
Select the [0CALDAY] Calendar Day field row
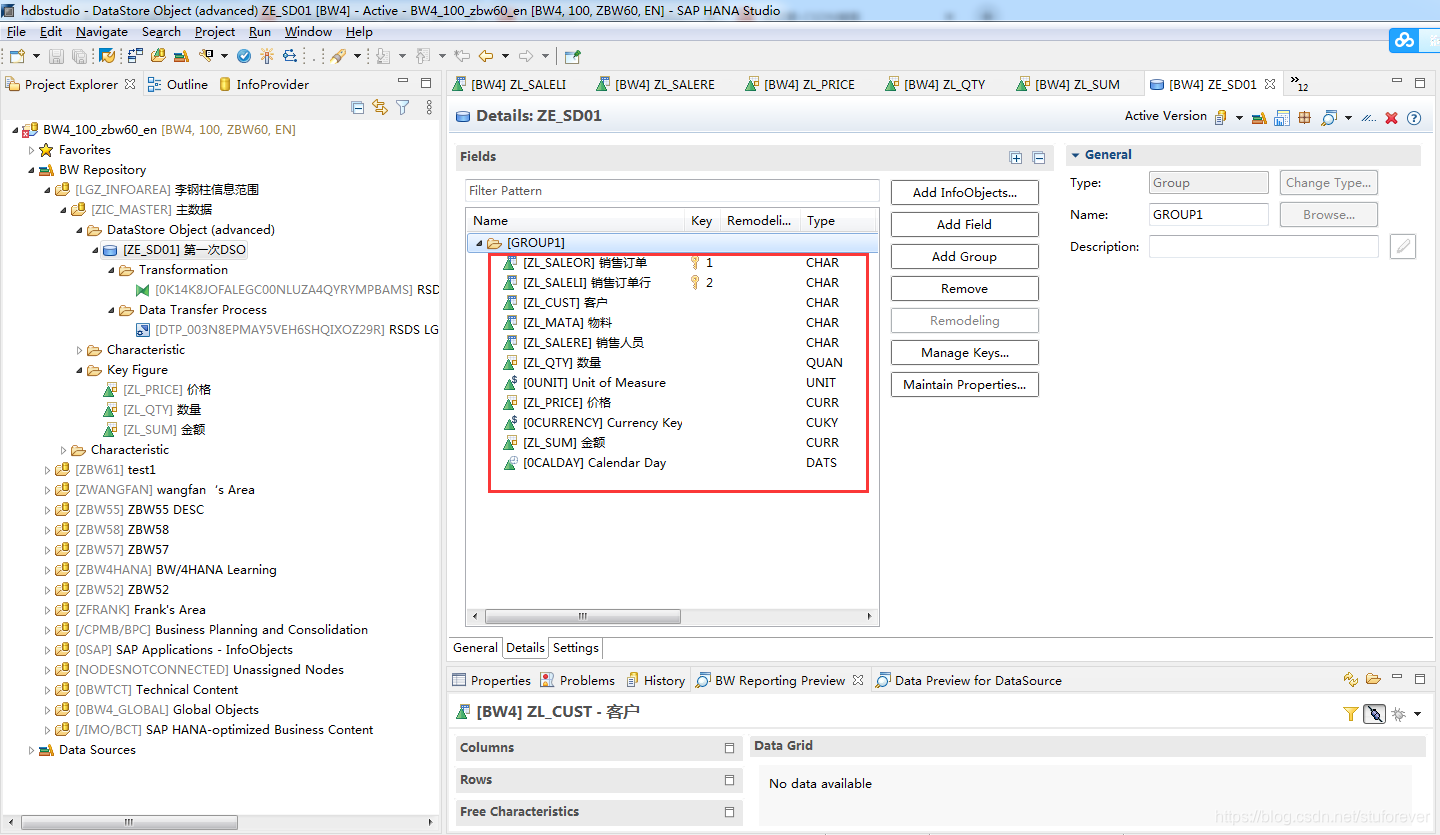pos(672,463)
